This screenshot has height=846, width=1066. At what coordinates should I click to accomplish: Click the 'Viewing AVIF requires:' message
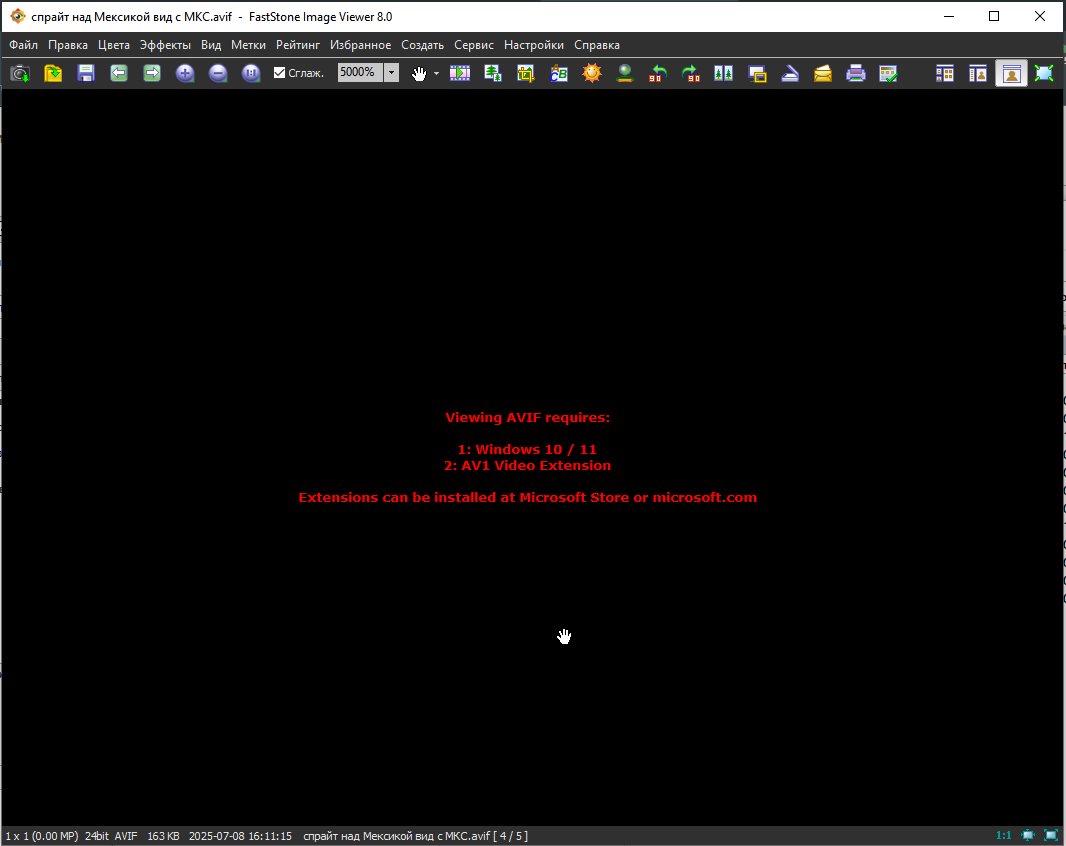pos(528,418)
